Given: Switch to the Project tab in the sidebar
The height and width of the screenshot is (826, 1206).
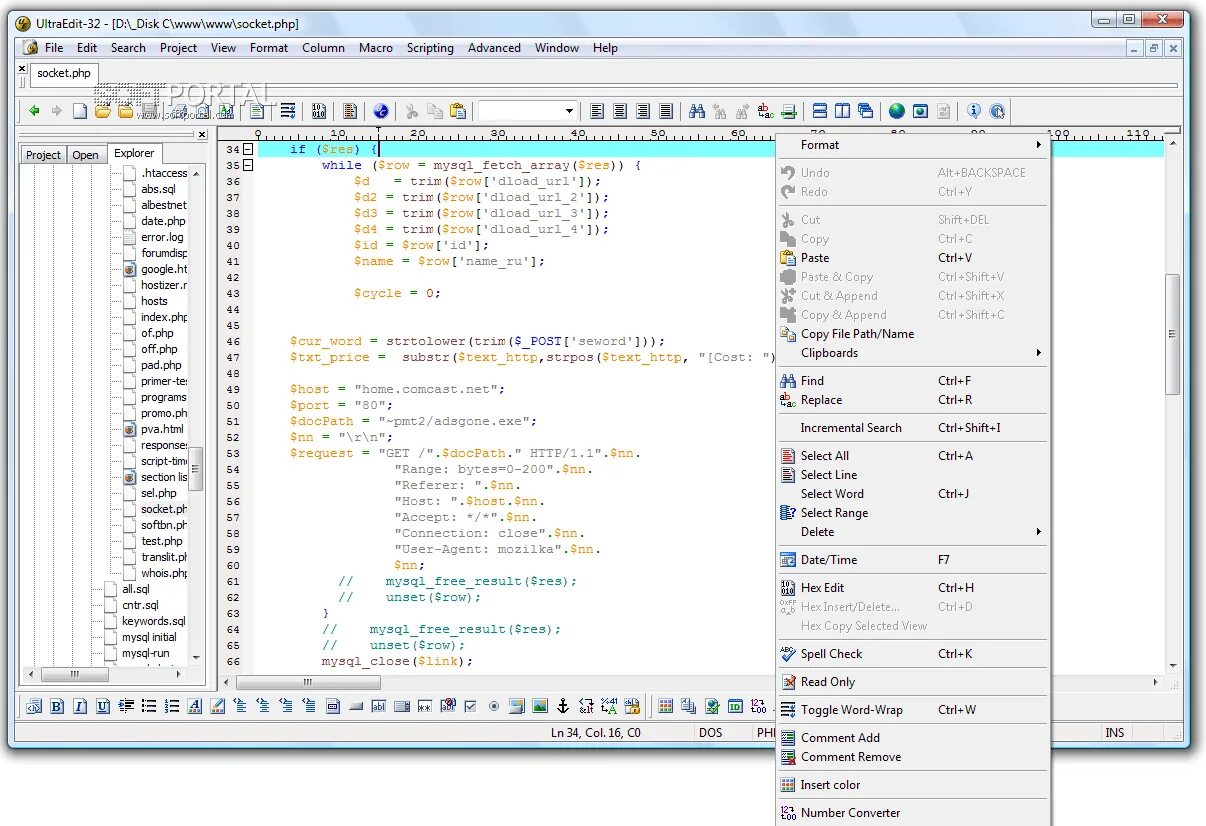Looking at the screenshot, I should tap(43, 154).
